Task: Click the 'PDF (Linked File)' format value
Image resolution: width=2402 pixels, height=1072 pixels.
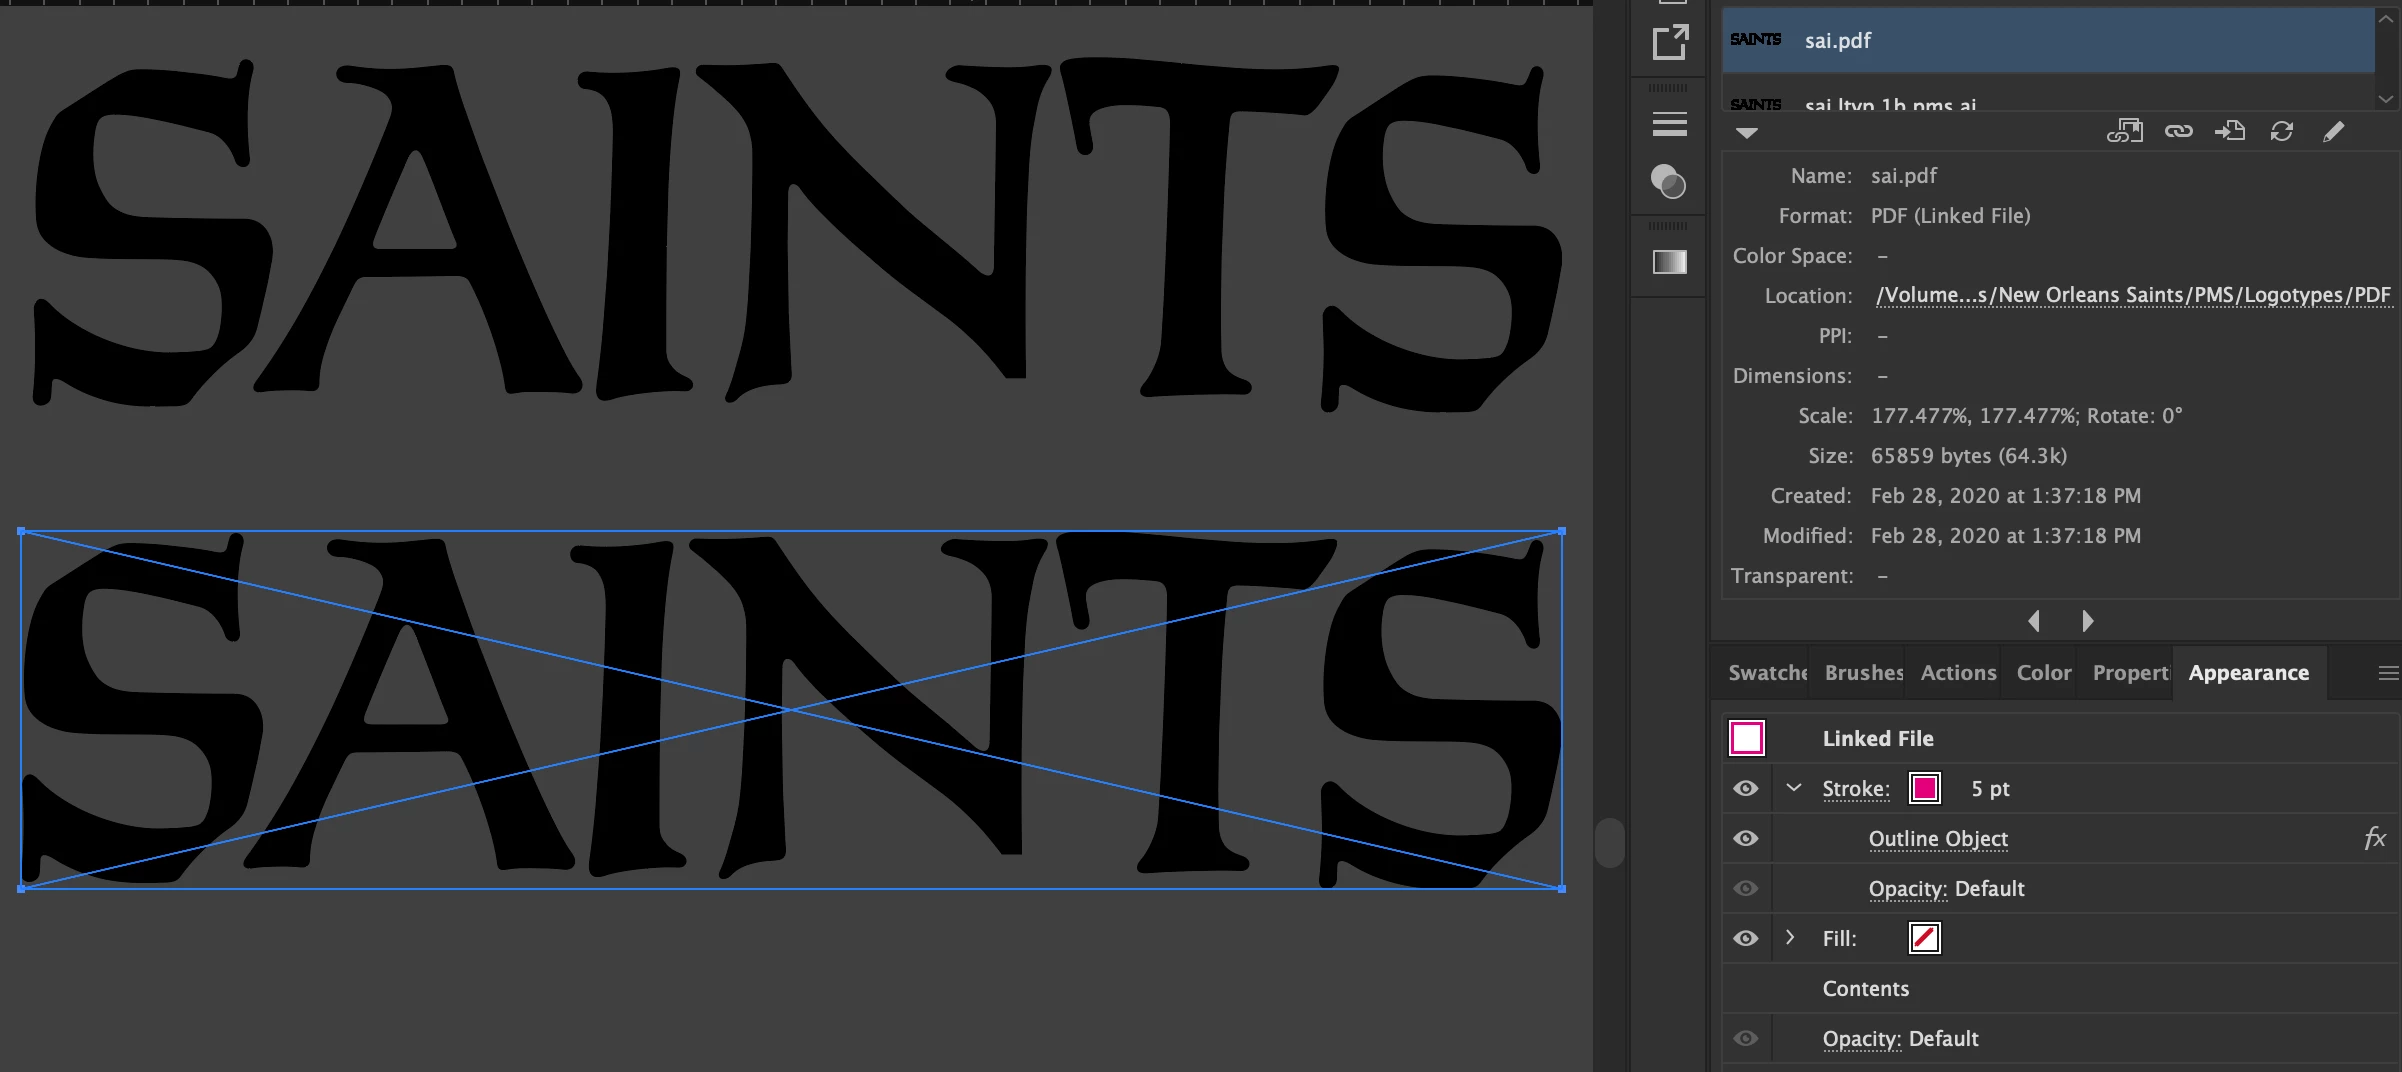Action: click(x=1950, y=216)
